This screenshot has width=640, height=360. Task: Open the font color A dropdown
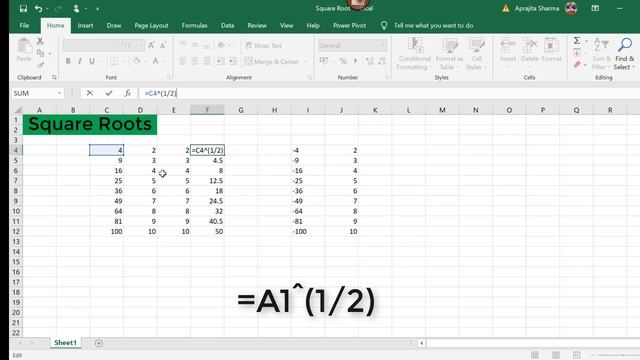[165, 61]
